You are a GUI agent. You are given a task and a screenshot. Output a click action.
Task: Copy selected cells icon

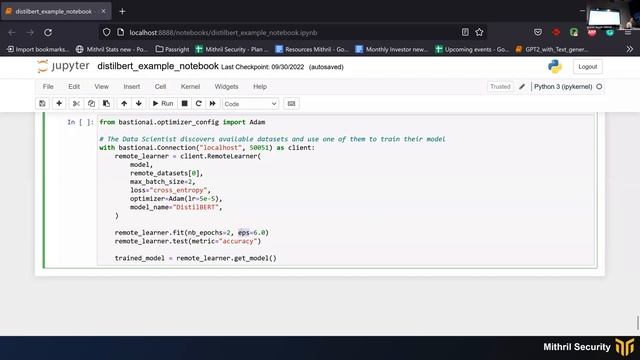91,104
